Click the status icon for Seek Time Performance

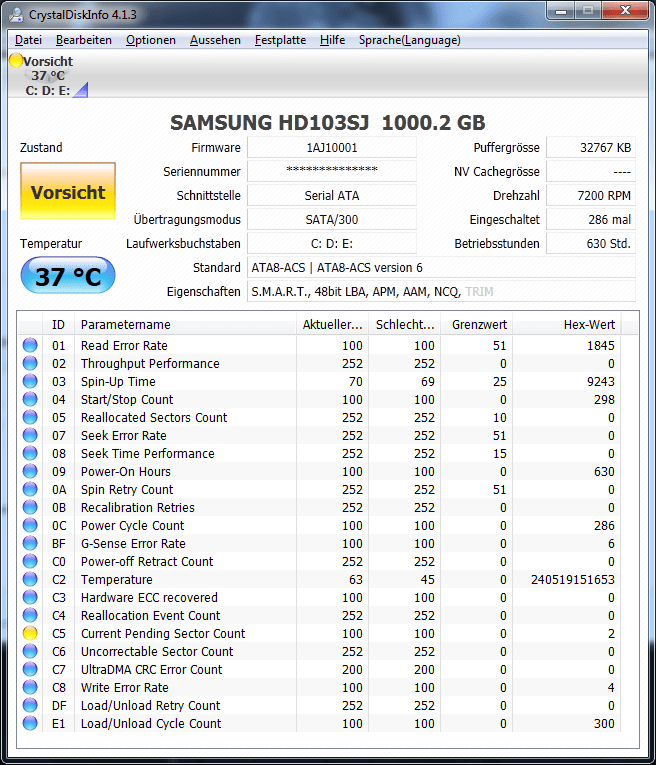30,454
